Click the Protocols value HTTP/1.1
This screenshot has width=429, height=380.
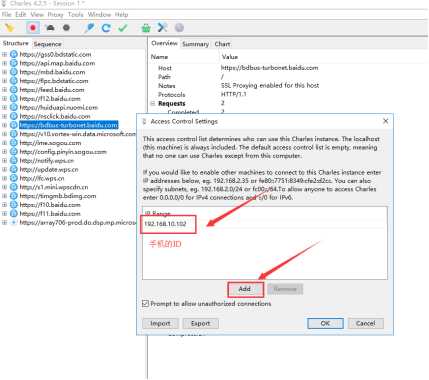click(234, 94)
